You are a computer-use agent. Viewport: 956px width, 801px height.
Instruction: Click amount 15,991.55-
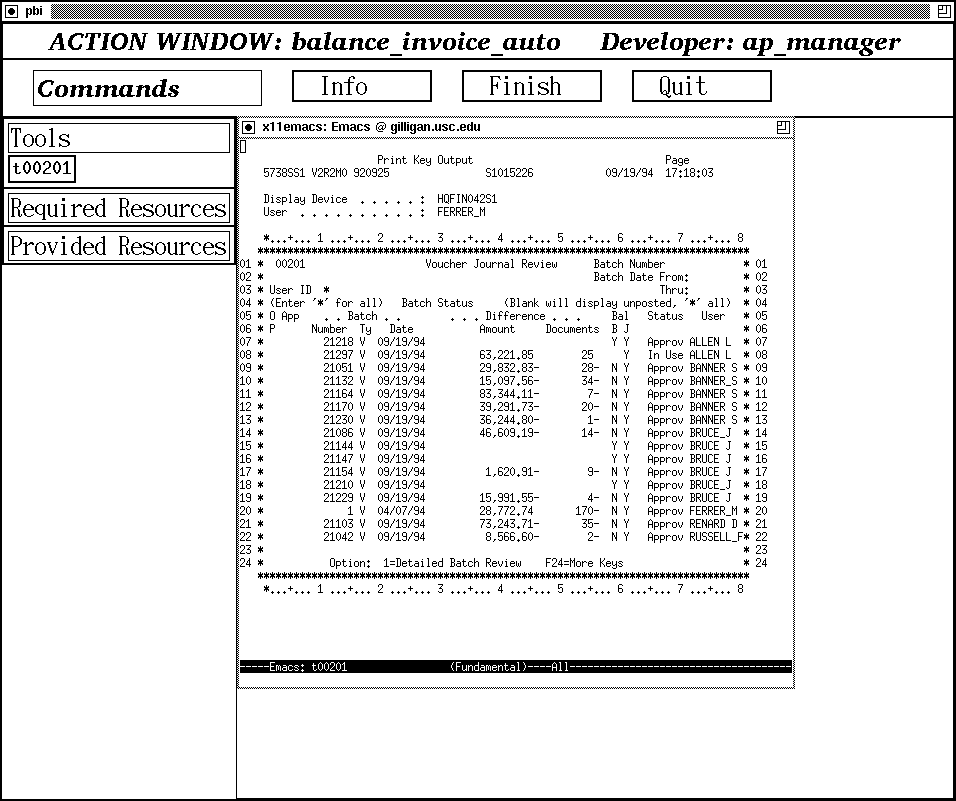509,498
